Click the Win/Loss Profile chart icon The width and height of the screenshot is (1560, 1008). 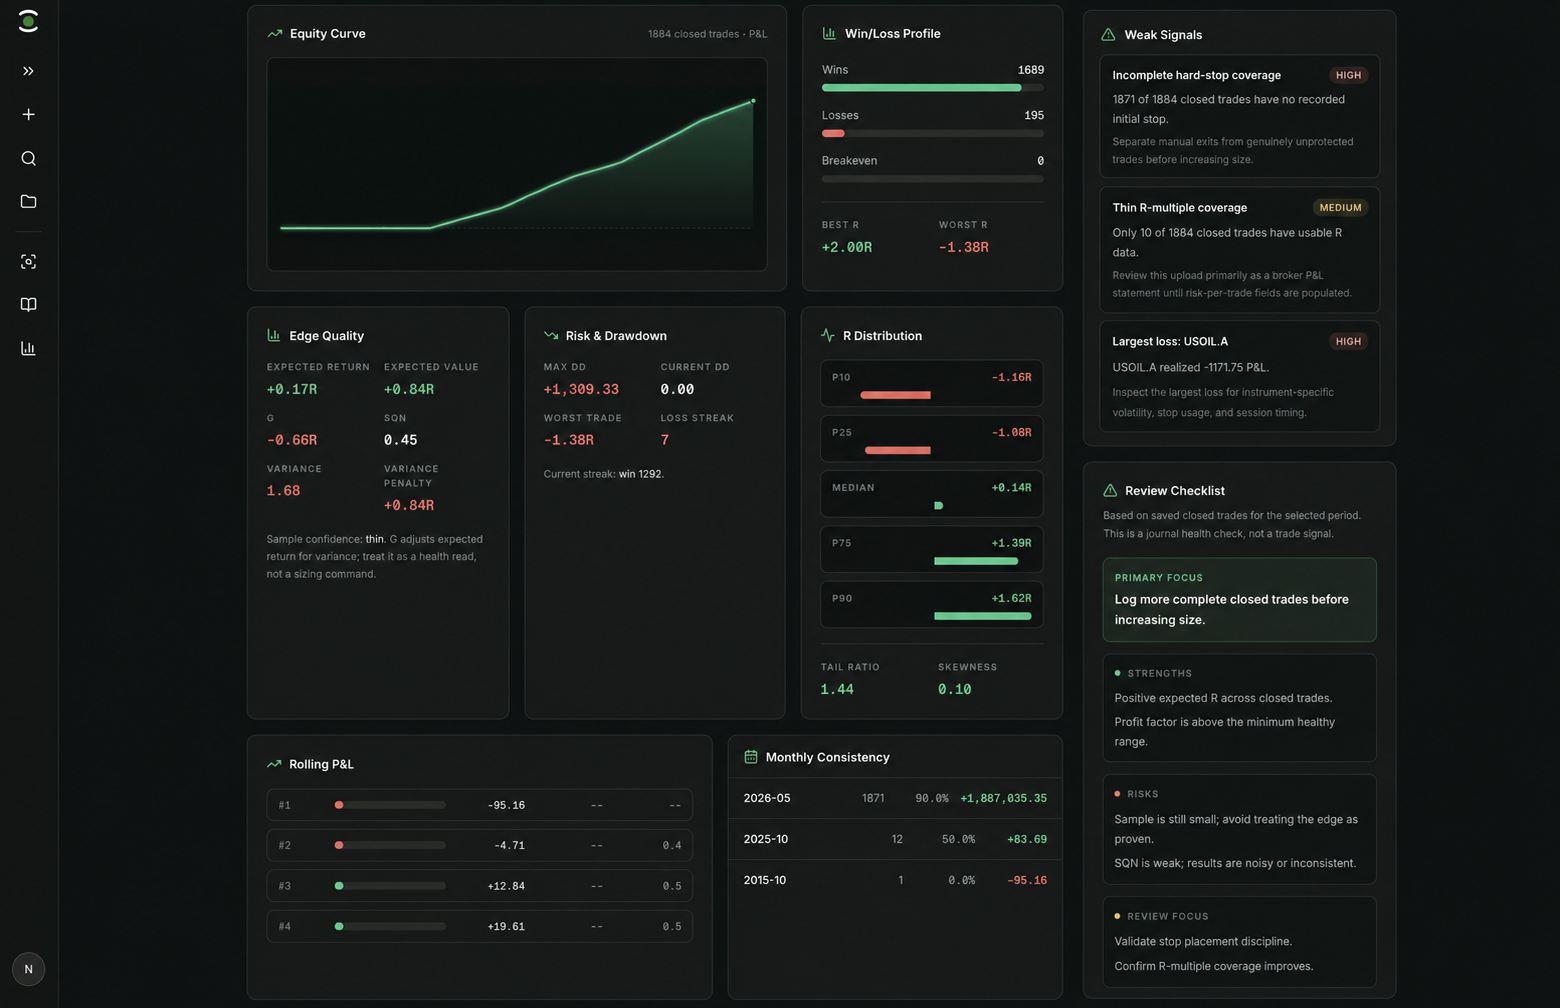[x=829, y=33]
